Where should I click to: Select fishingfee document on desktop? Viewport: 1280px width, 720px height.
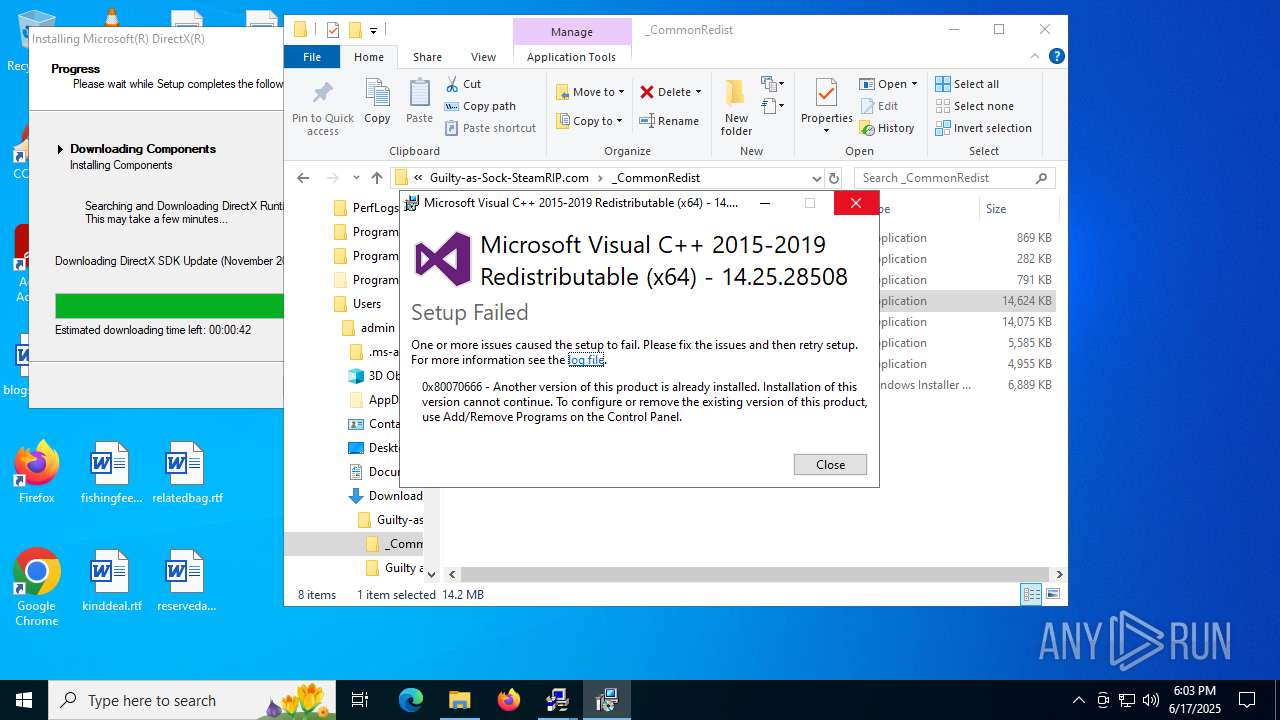[x=111, y=472]
